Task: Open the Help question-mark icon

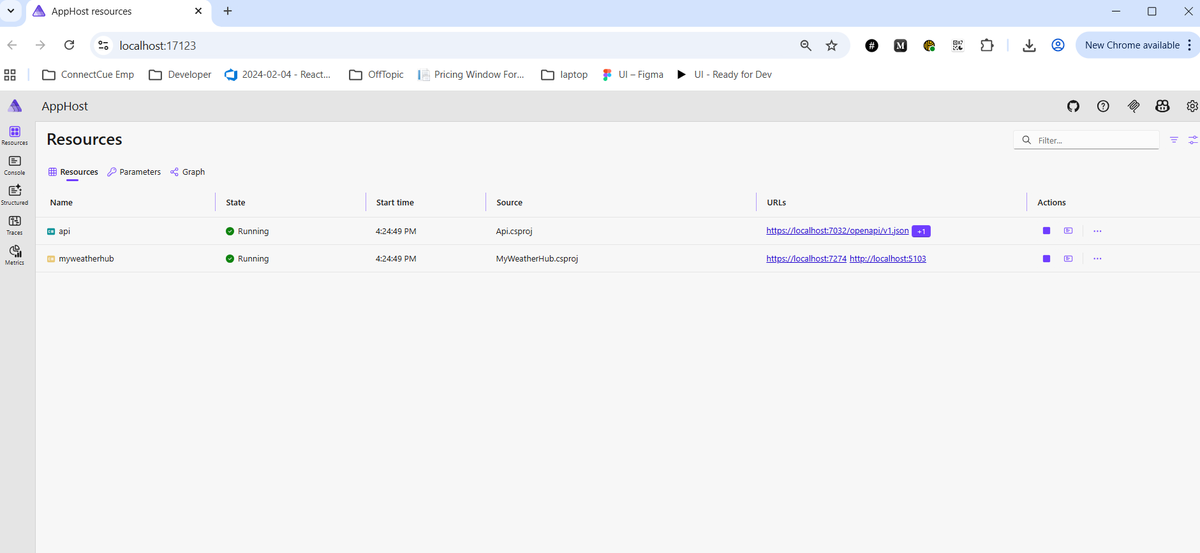Action: tap(1103, 106)
